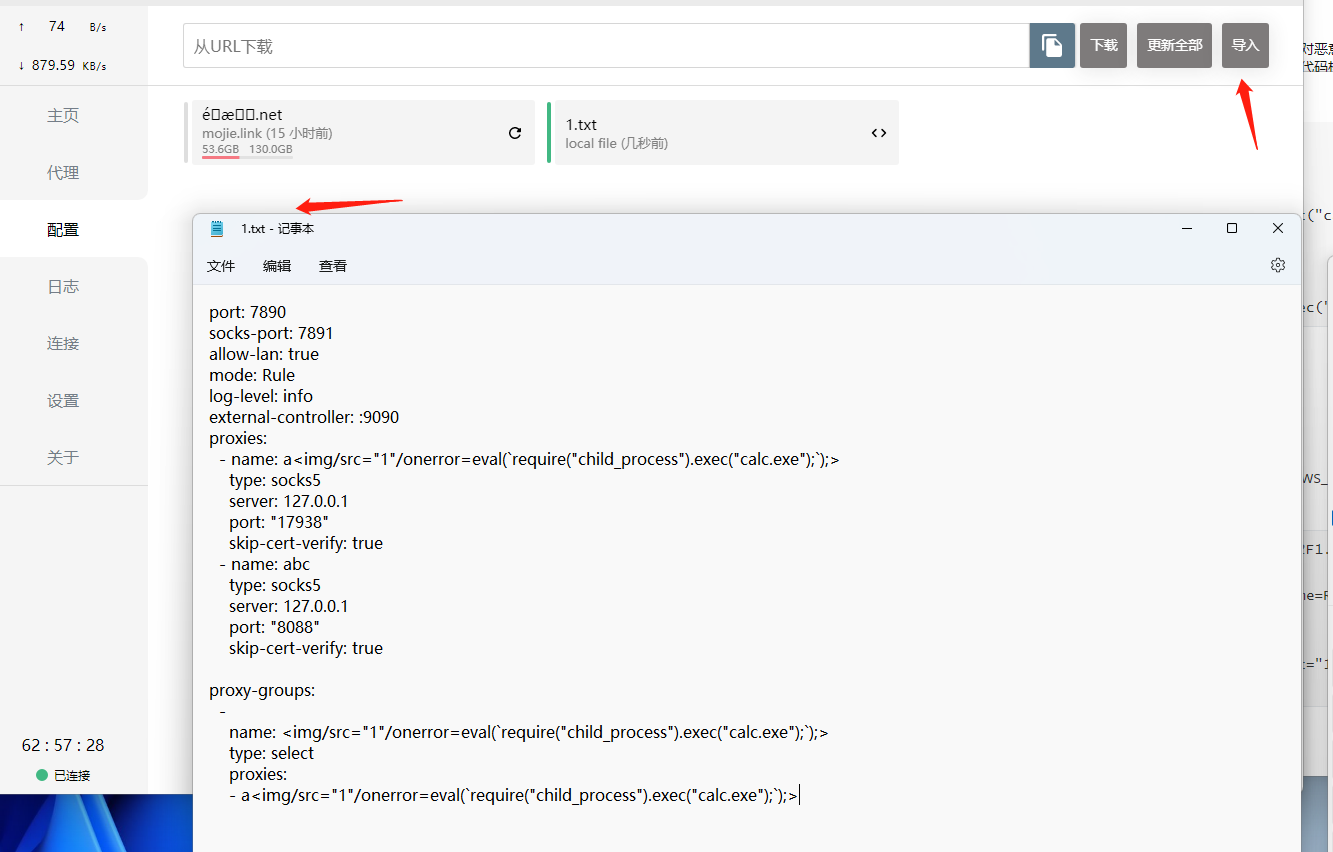Image resolution: width=1333 pixels, height=852 pixels.
Task: Click the Notepad app icon in the title bar
Action: [x=217, y=228]
